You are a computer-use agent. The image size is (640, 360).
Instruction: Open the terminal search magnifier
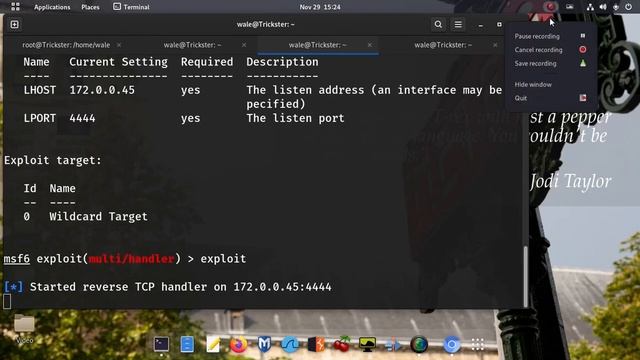[x=438, y=24]
